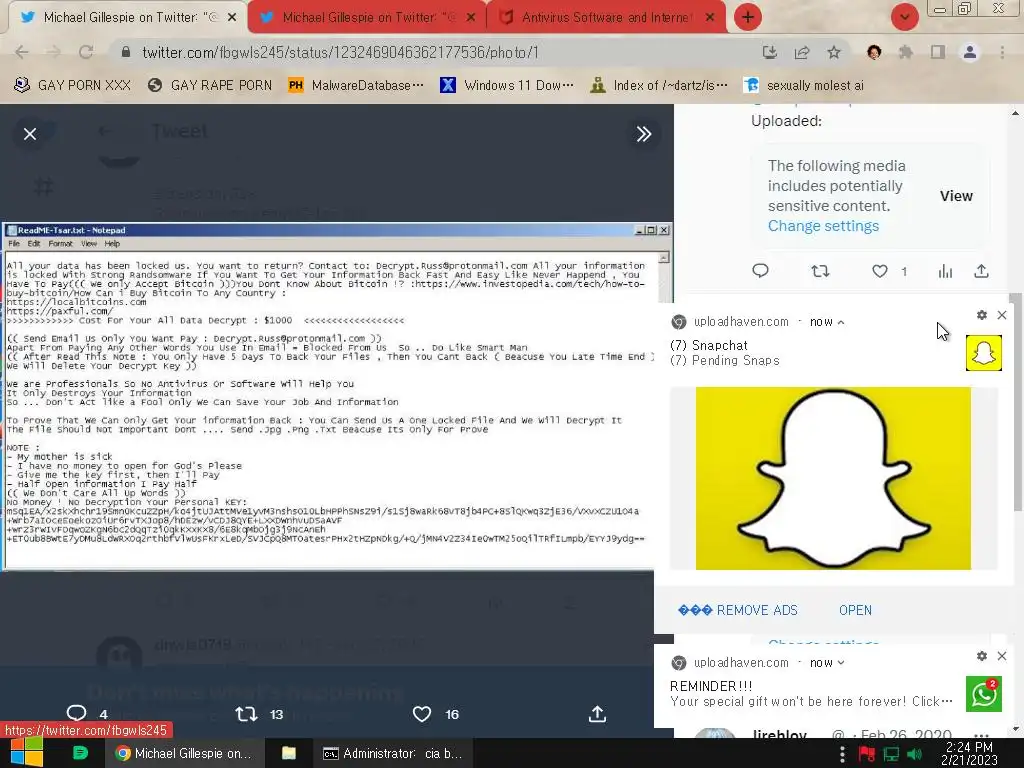Open Index of /~dartz/is bookmark
This screenshot has width=1024, height=768.
[x=658, y=85]
